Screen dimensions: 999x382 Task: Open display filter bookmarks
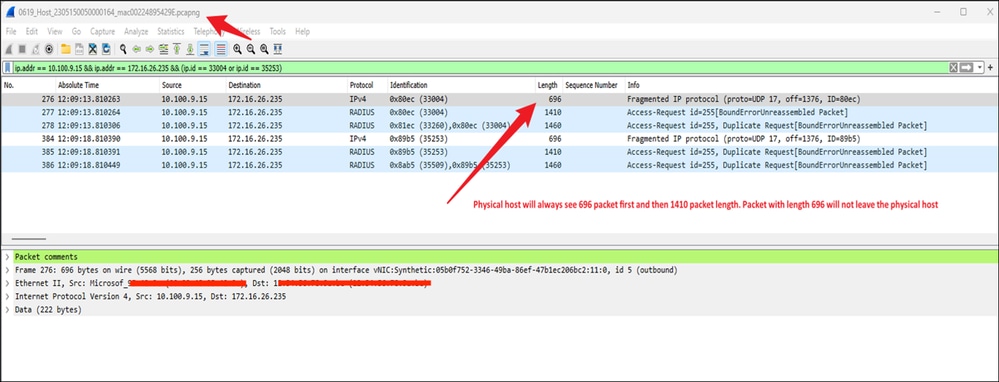point(8,67)
